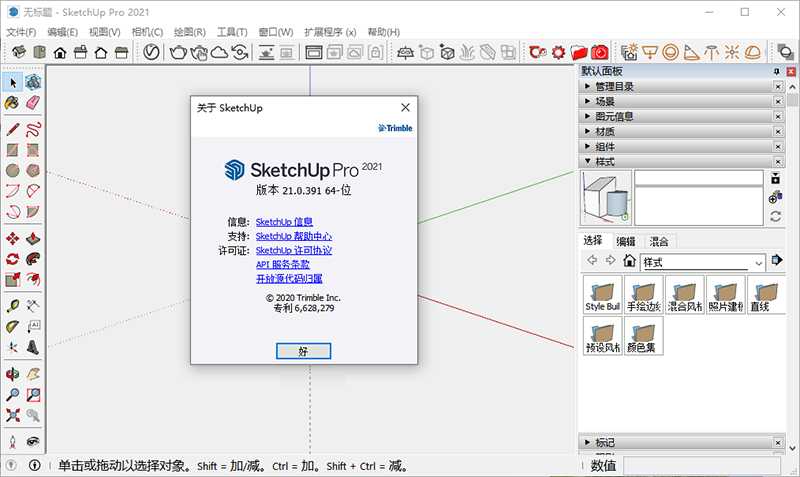The height and width of the screenshot is (477, 800).
Task: Expand the 材质 panel
Action: 682,132
